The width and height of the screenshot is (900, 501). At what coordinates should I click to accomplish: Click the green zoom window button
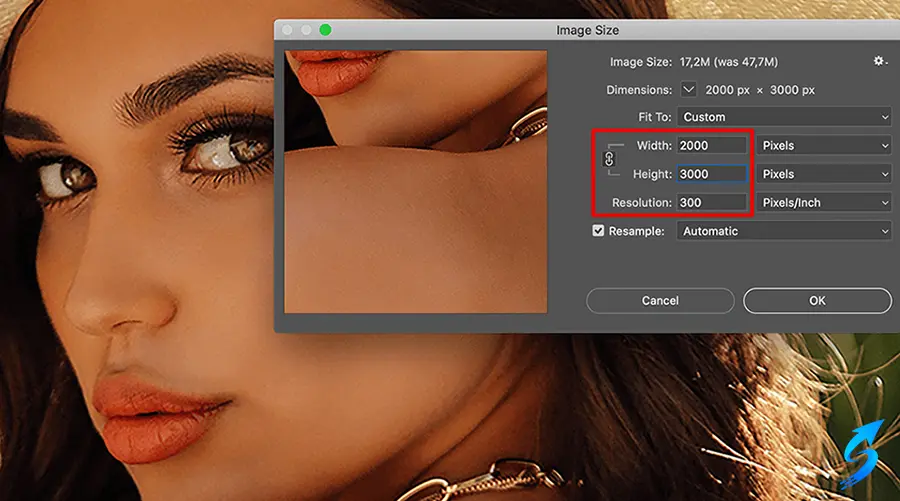coord(325,30)
